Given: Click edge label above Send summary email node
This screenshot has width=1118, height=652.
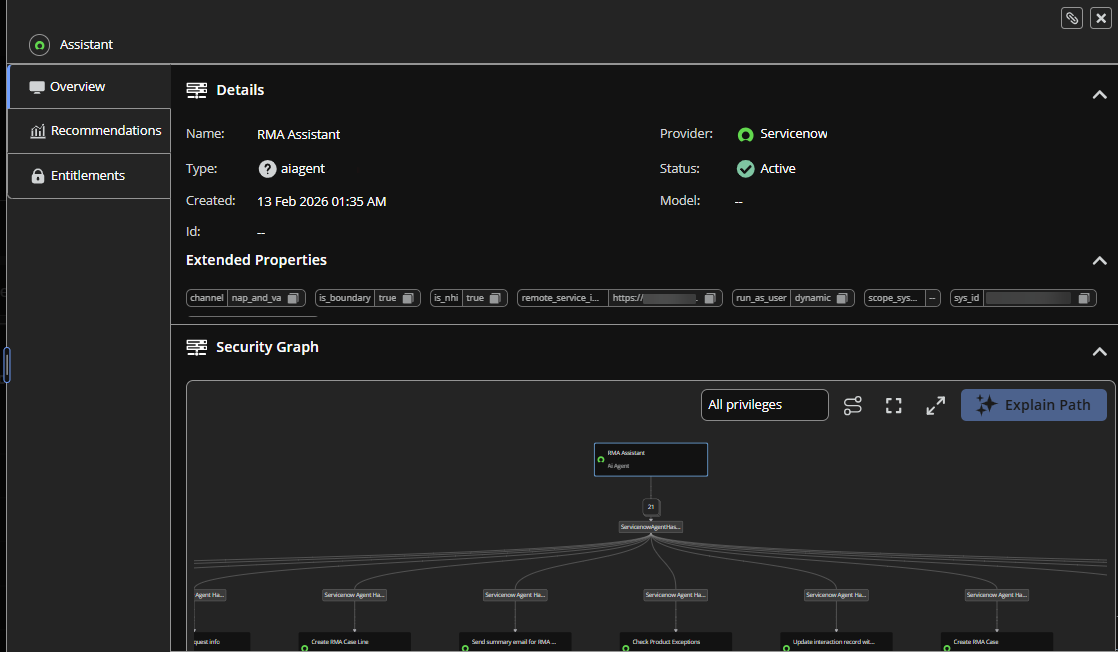Looking at the screenshot, I should tap(516, 595).
